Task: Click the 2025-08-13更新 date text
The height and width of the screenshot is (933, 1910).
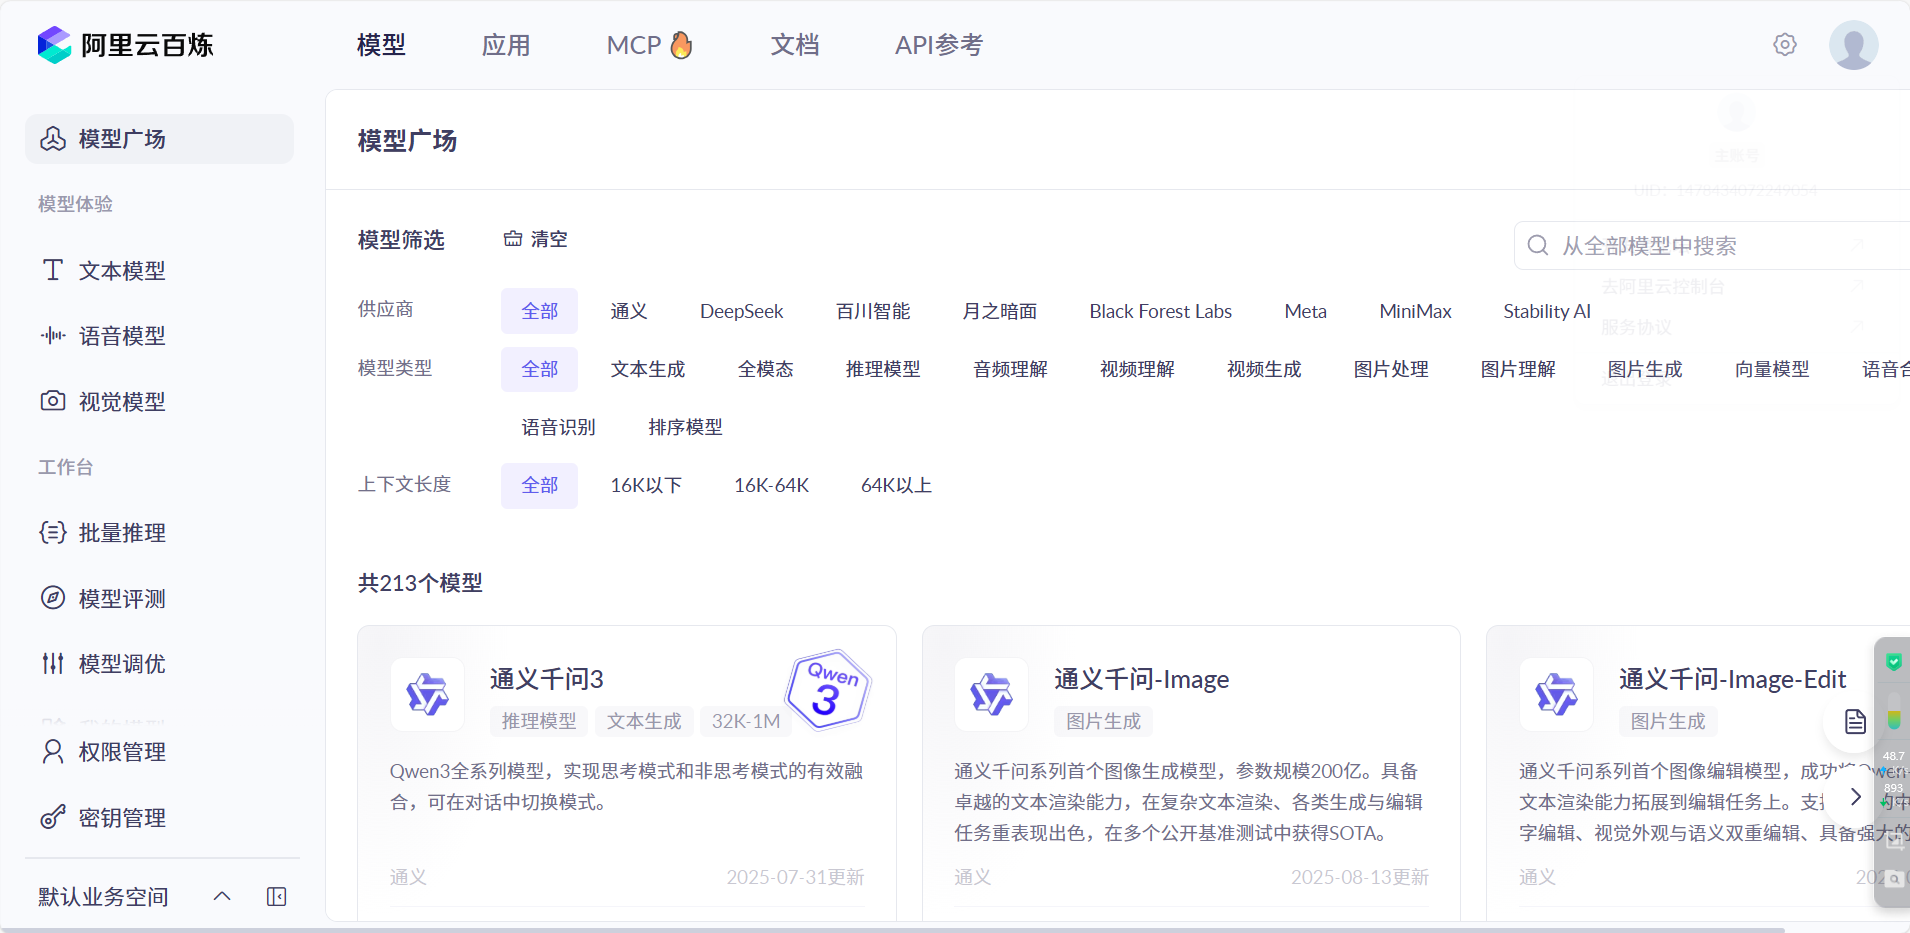Action: click(x=1360, y=877)
